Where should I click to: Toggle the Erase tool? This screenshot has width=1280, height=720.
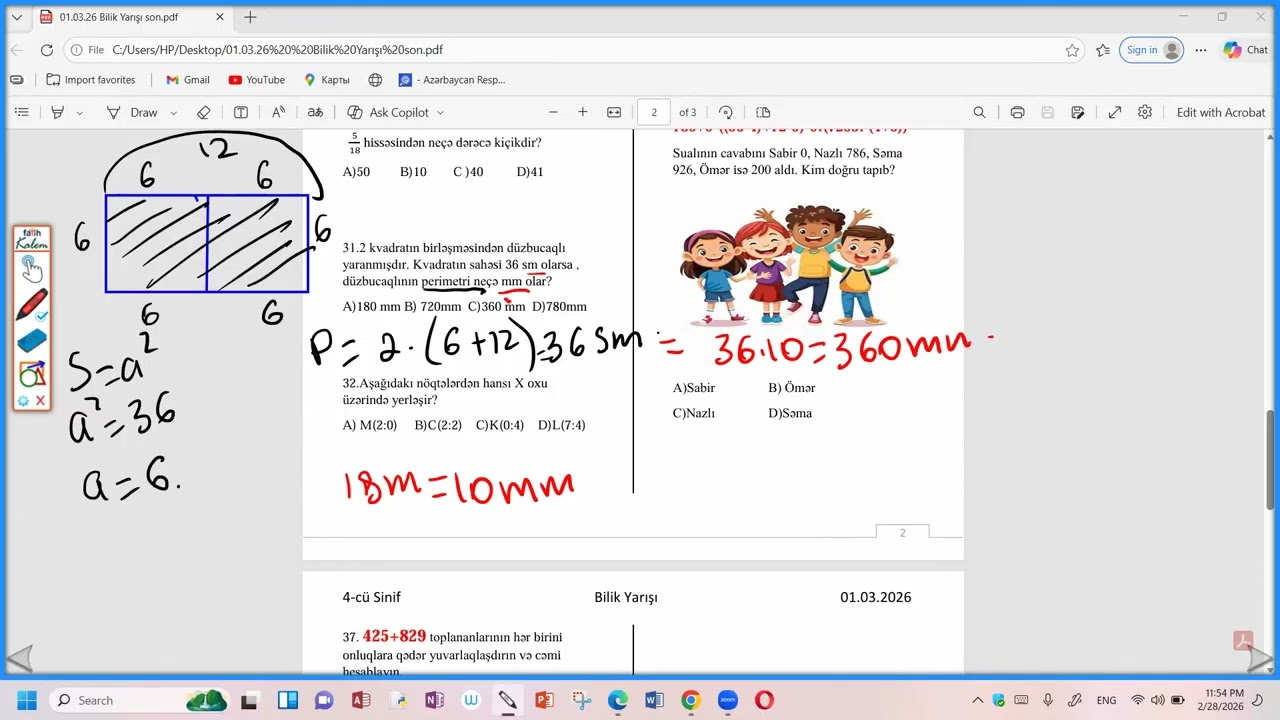pyautogui.click(x=204, y=112)
